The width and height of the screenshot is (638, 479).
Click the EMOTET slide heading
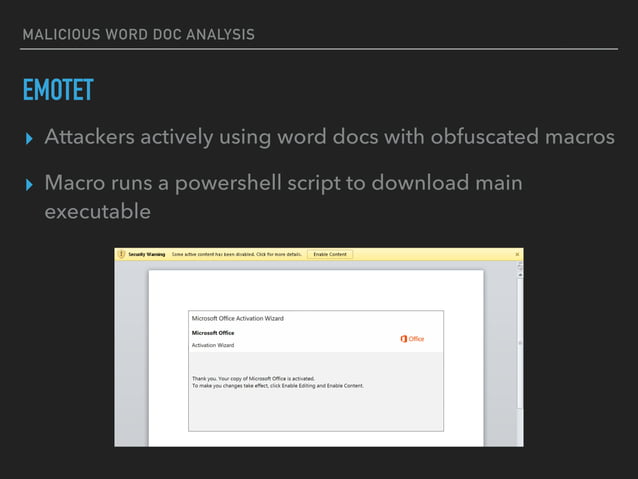pyautogui.click(x=58, y=90)
